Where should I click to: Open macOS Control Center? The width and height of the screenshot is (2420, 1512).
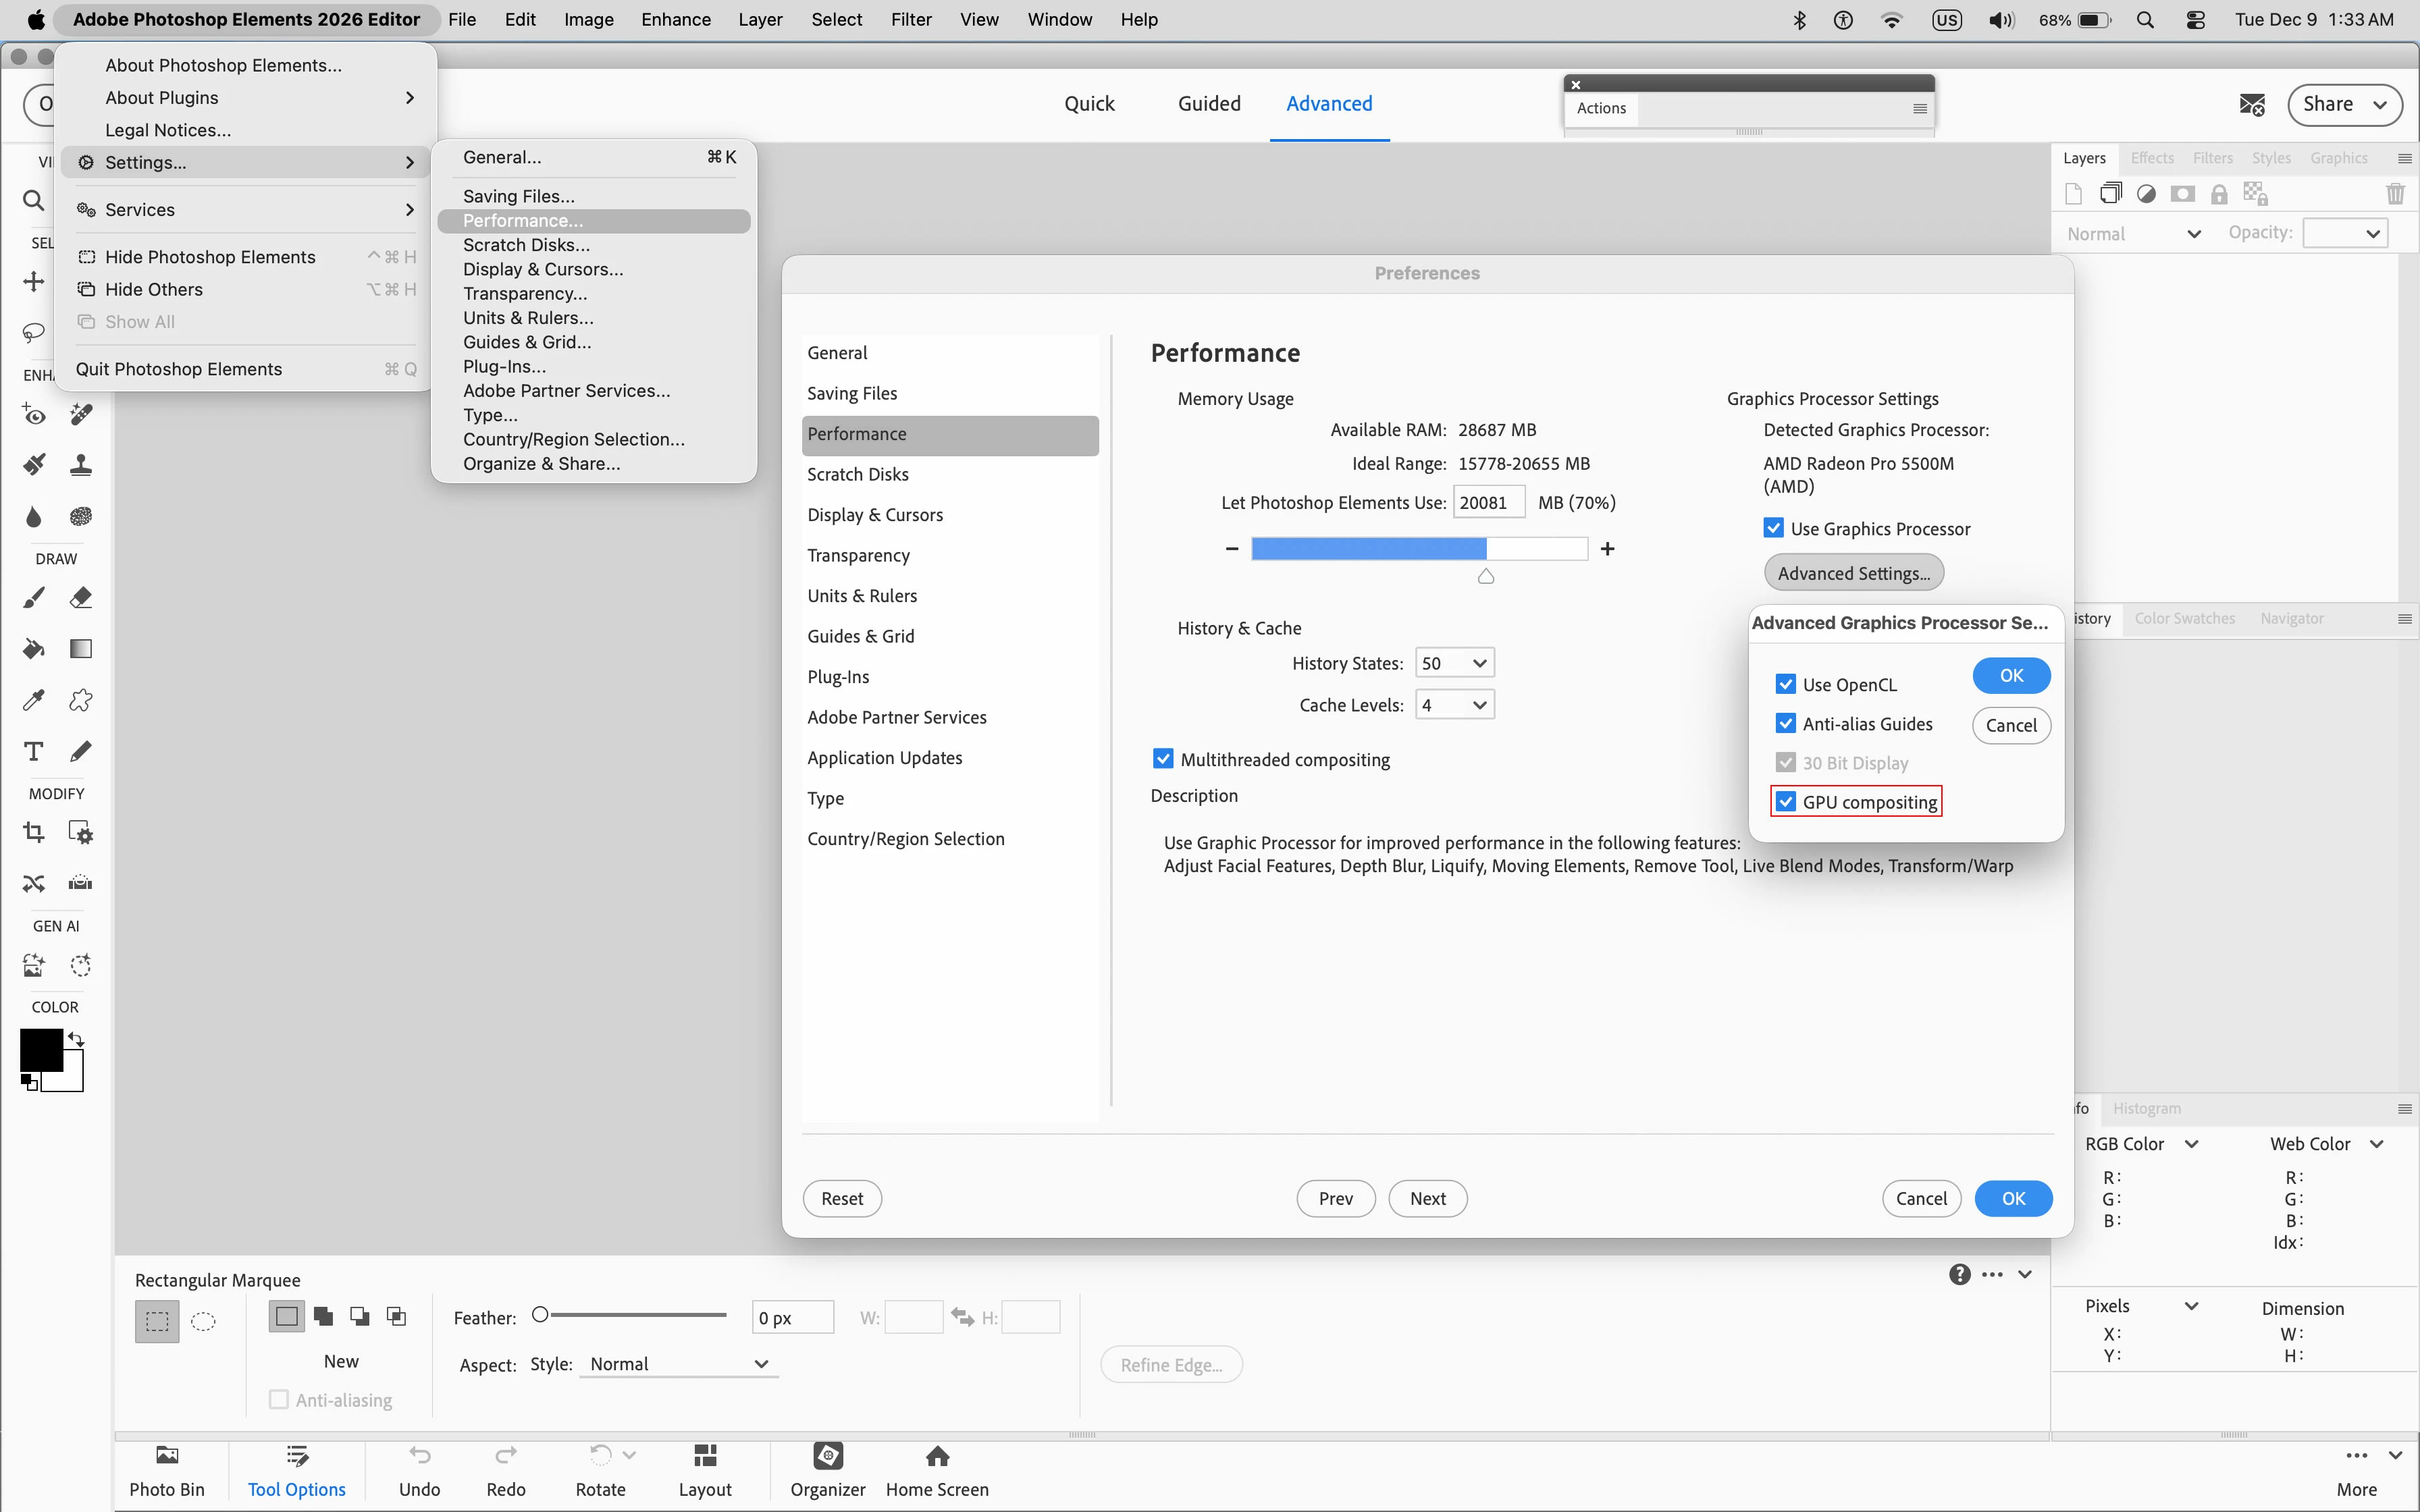tap(2196, 20)
